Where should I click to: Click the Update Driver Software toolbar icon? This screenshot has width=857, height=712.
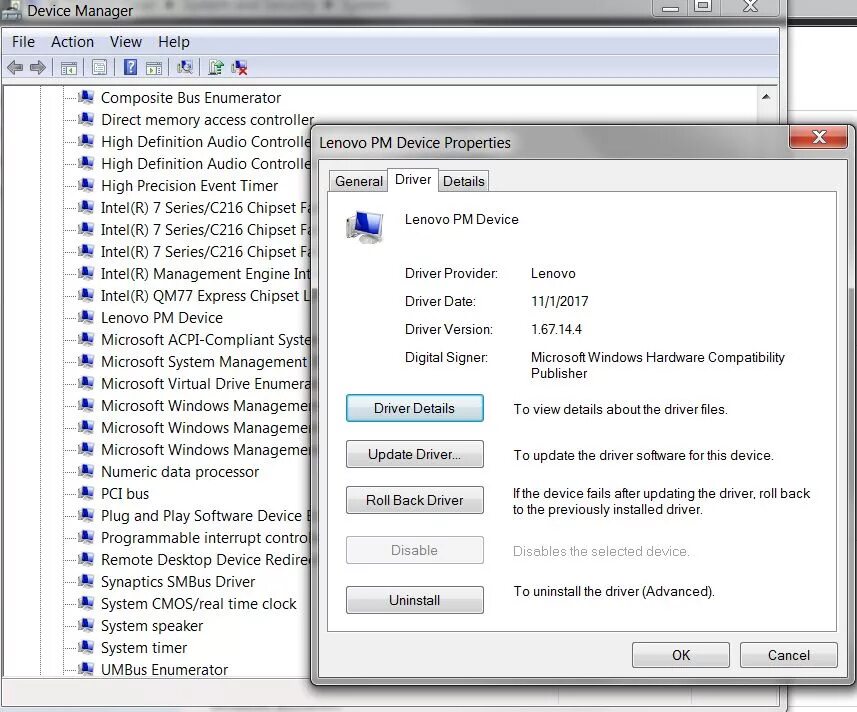coord(215,67)
